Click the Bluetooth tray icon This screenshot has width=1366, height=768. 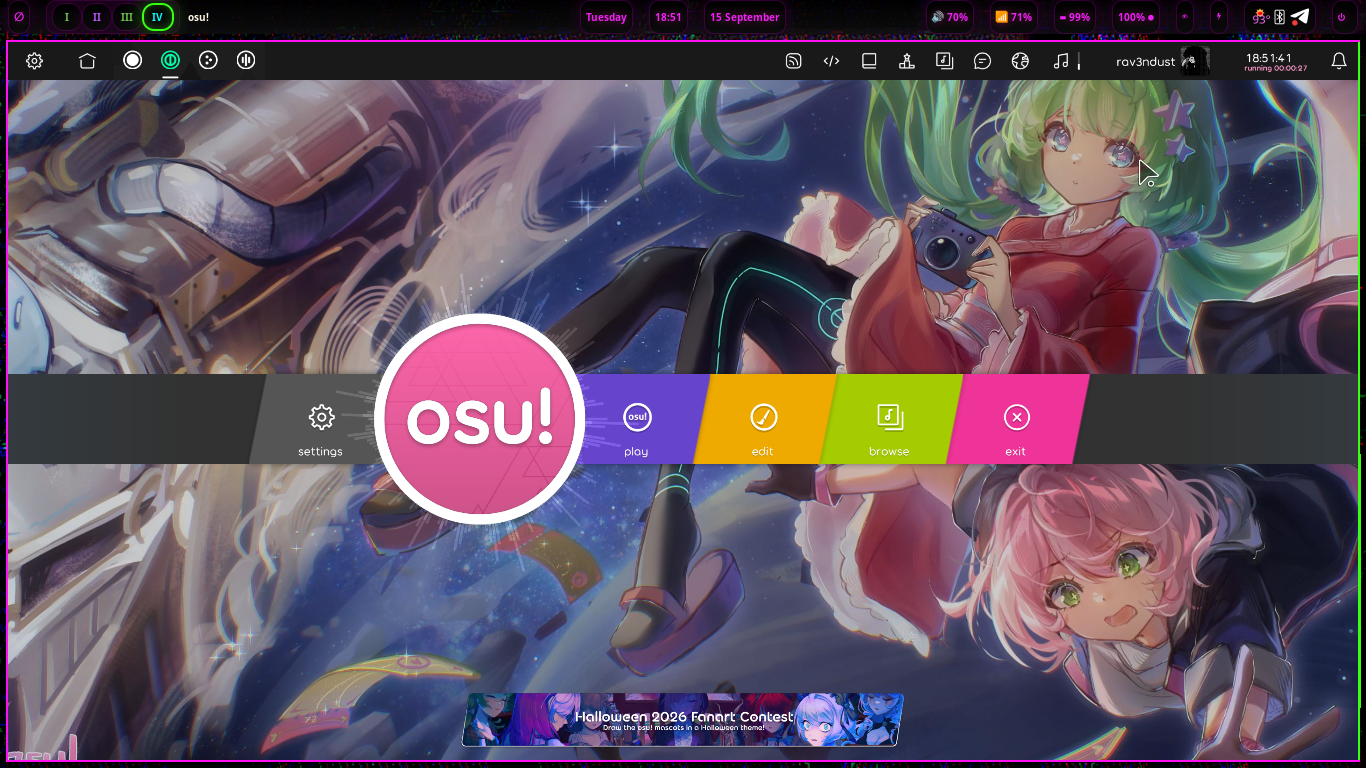[x=1279, y=17]
